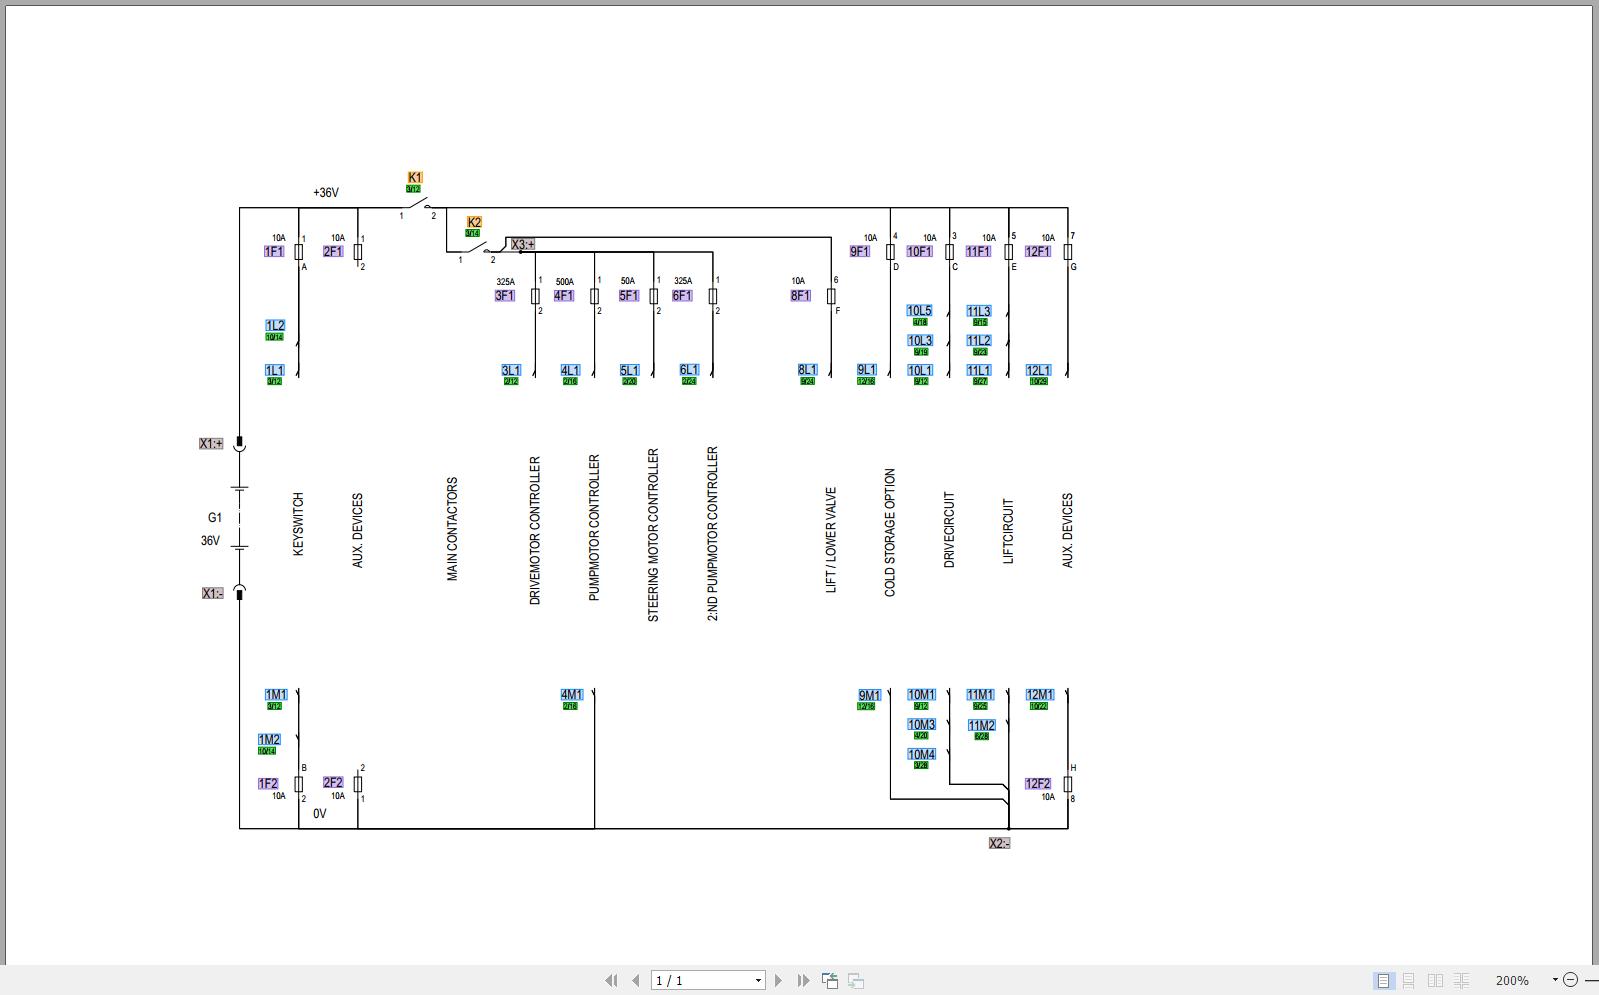
Task: Click the 10M3 reference label
Action: click(922, 725)
